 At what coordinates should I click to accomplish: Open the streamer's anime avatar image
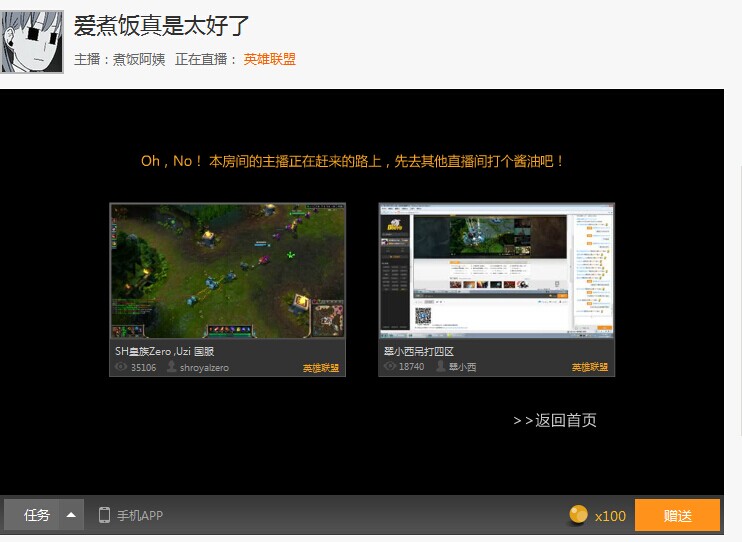click(x=32, y=42)
